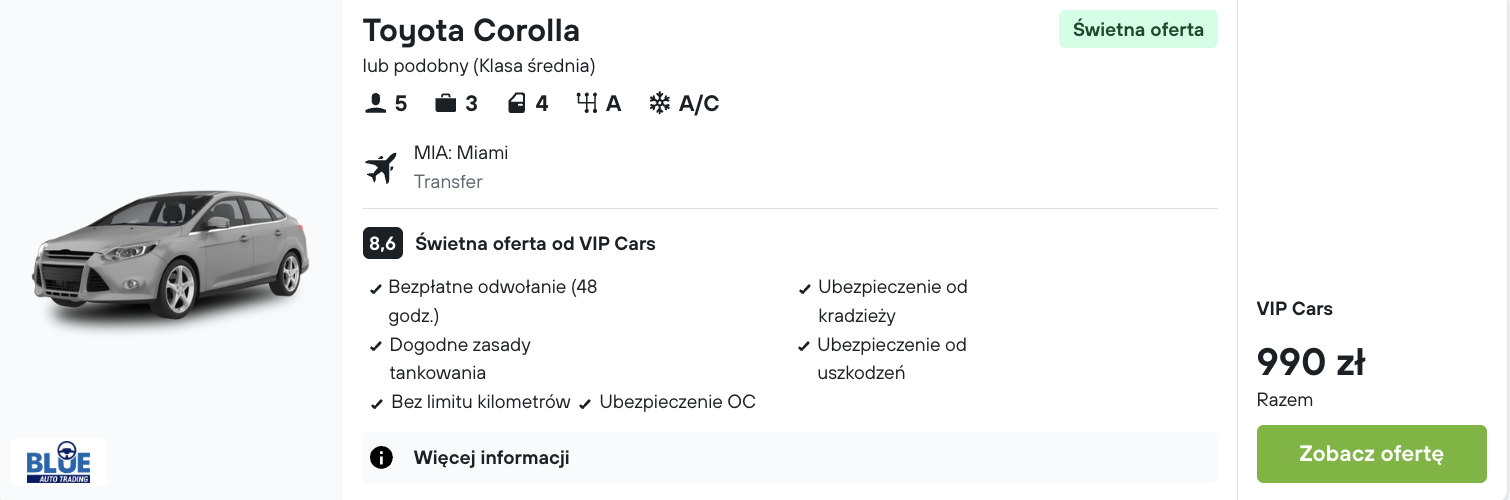
Task: Click the 8,6 rating badge
Action: tap(382, 243)
